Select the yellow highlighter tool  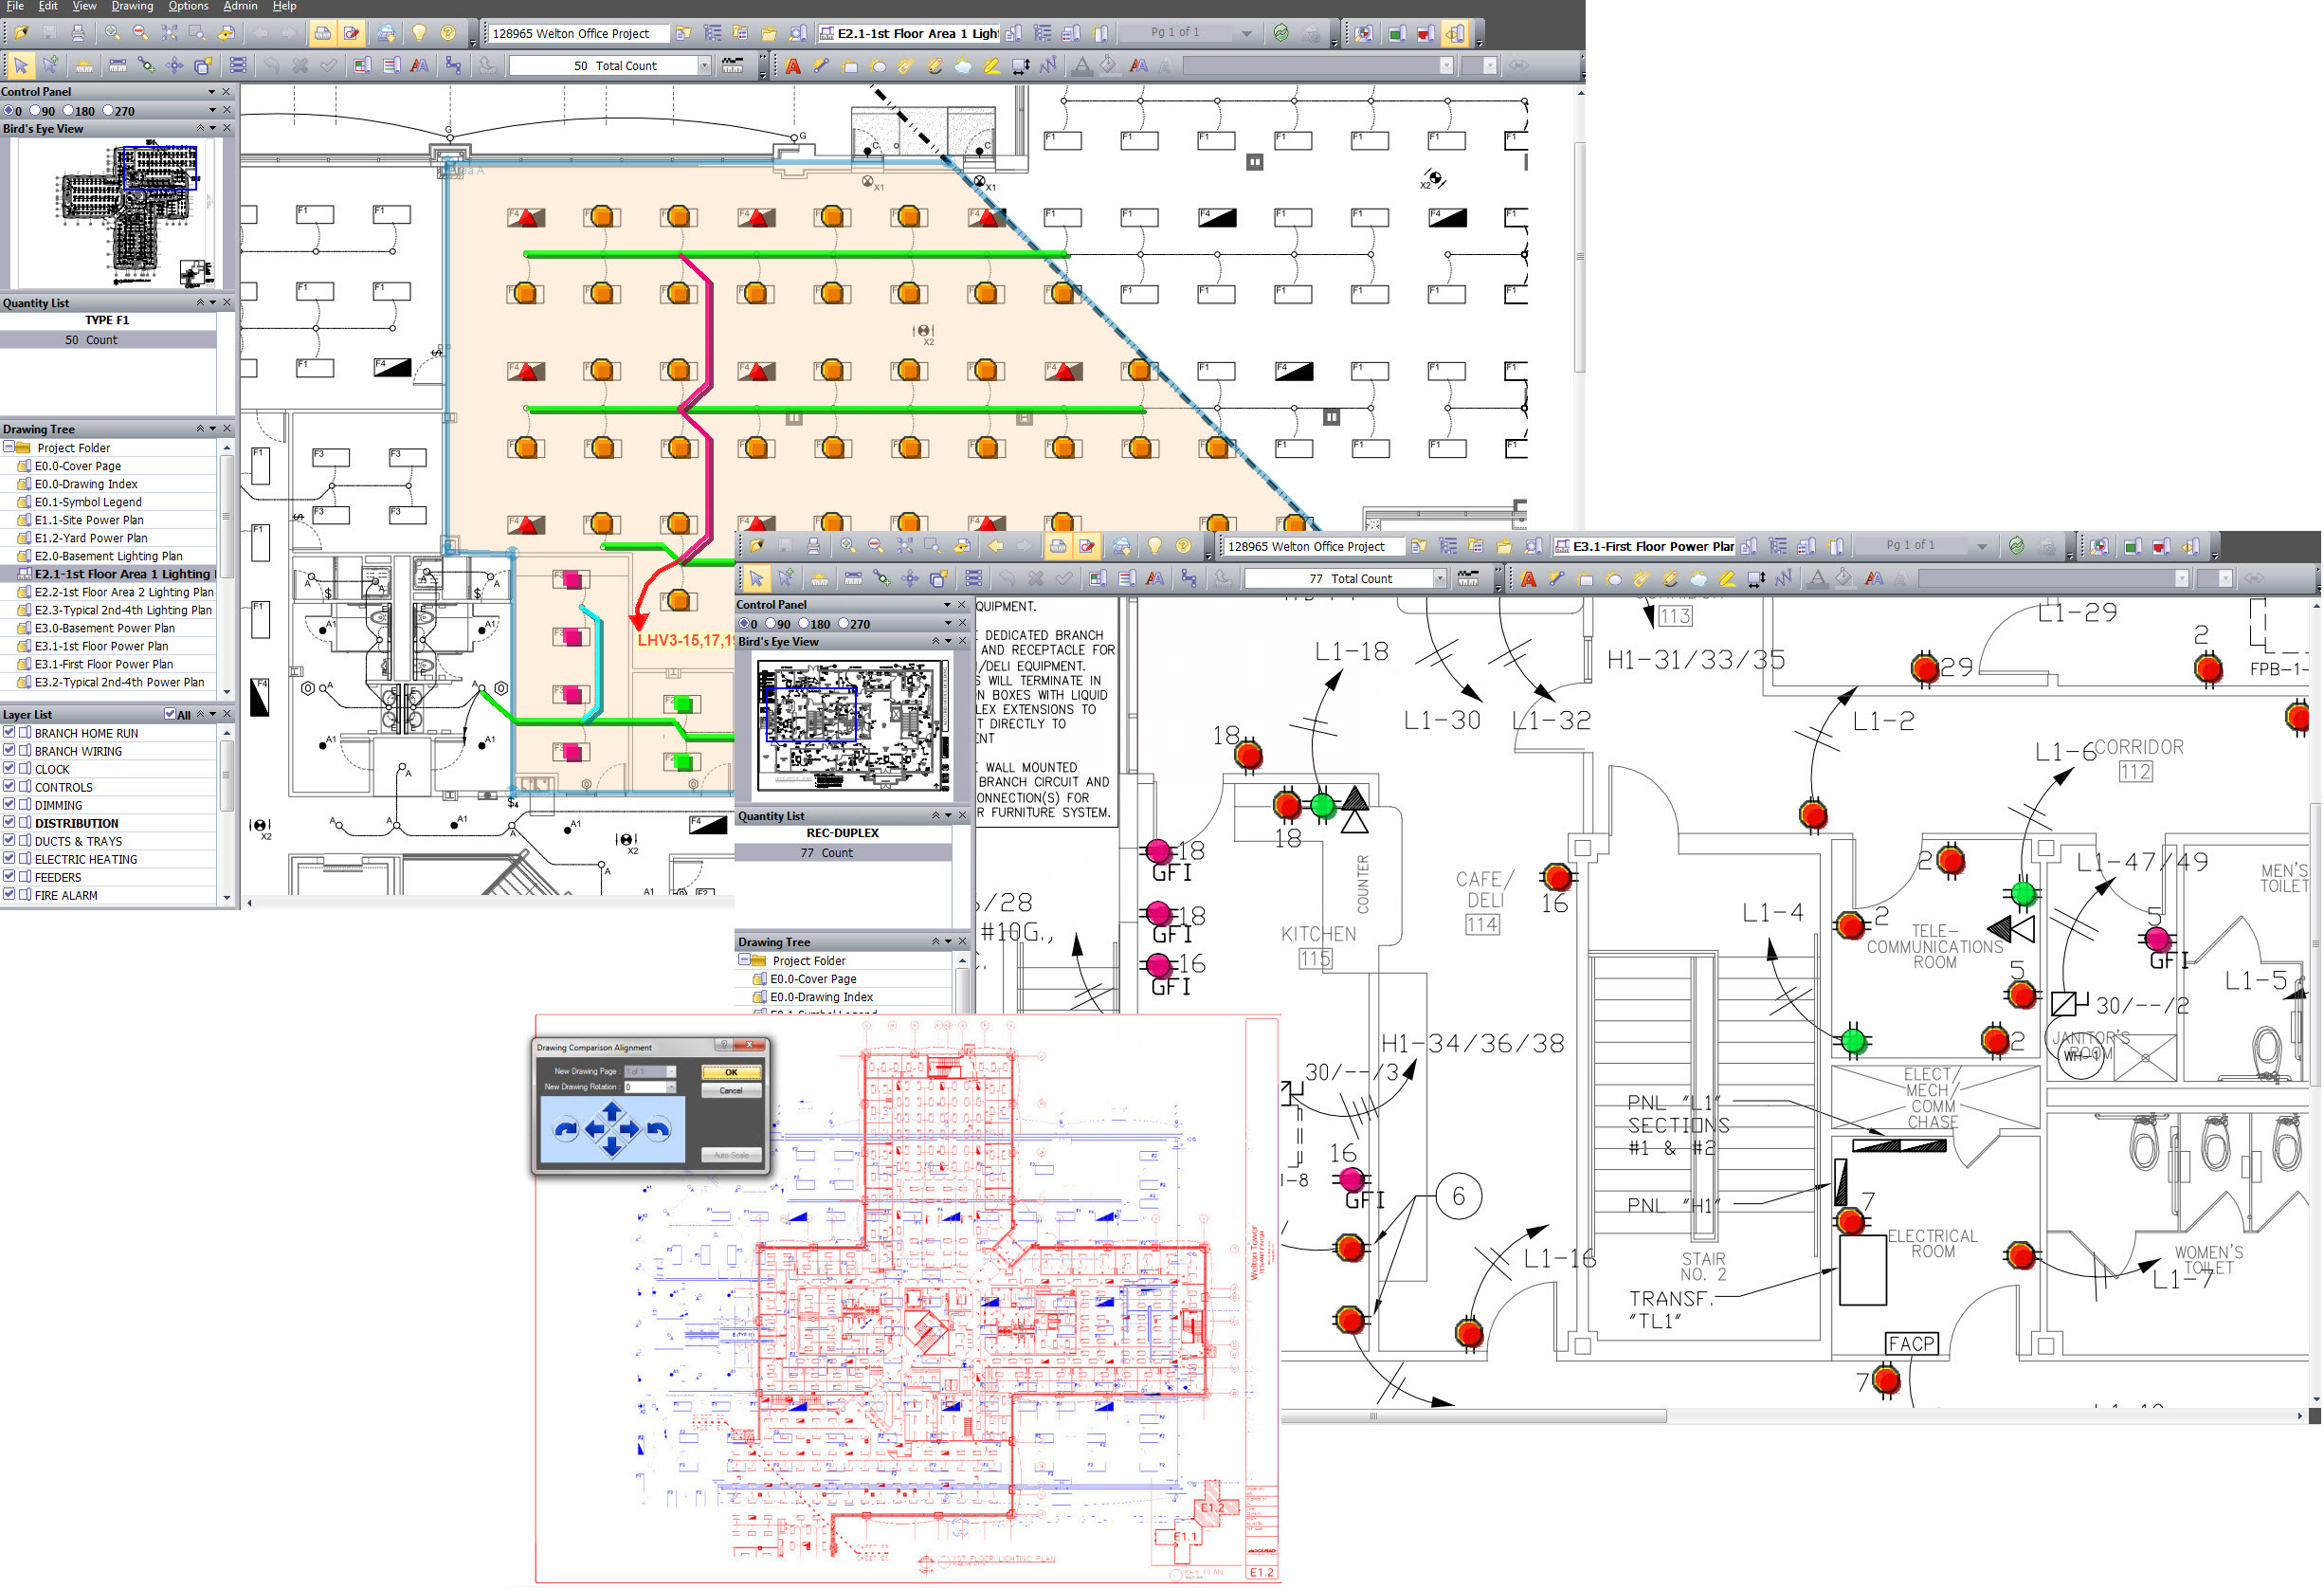click(x=991, y=66)
